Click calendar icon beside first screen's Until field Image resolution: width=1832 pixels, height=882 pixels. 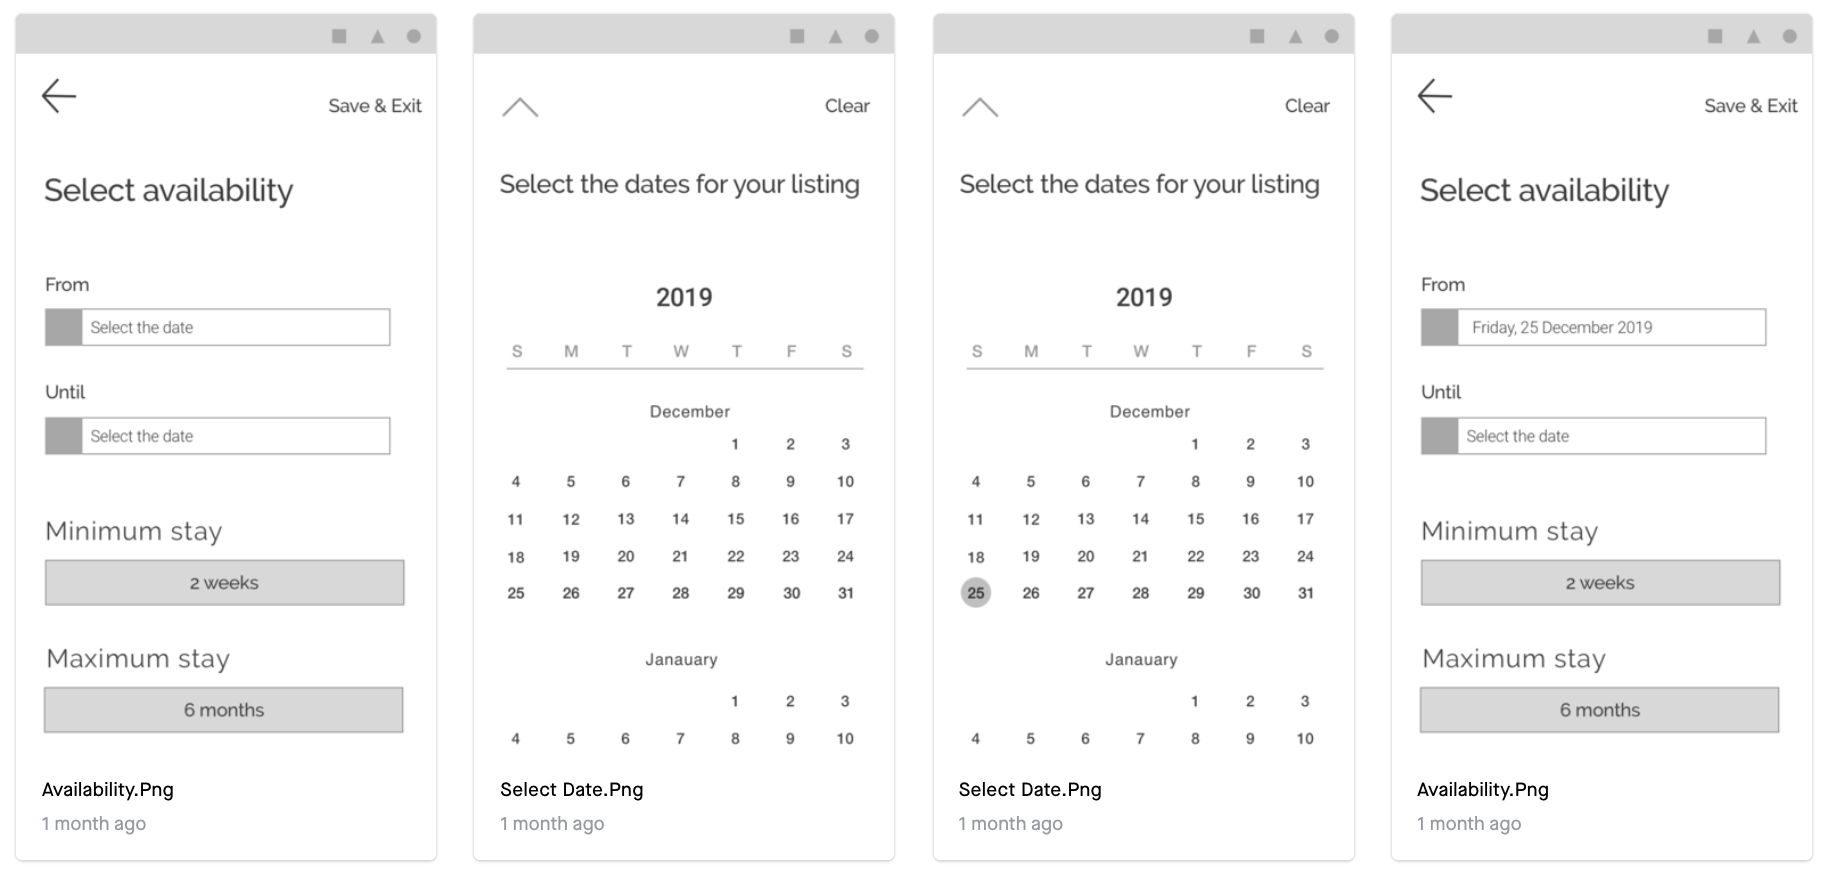click(64, 436)
